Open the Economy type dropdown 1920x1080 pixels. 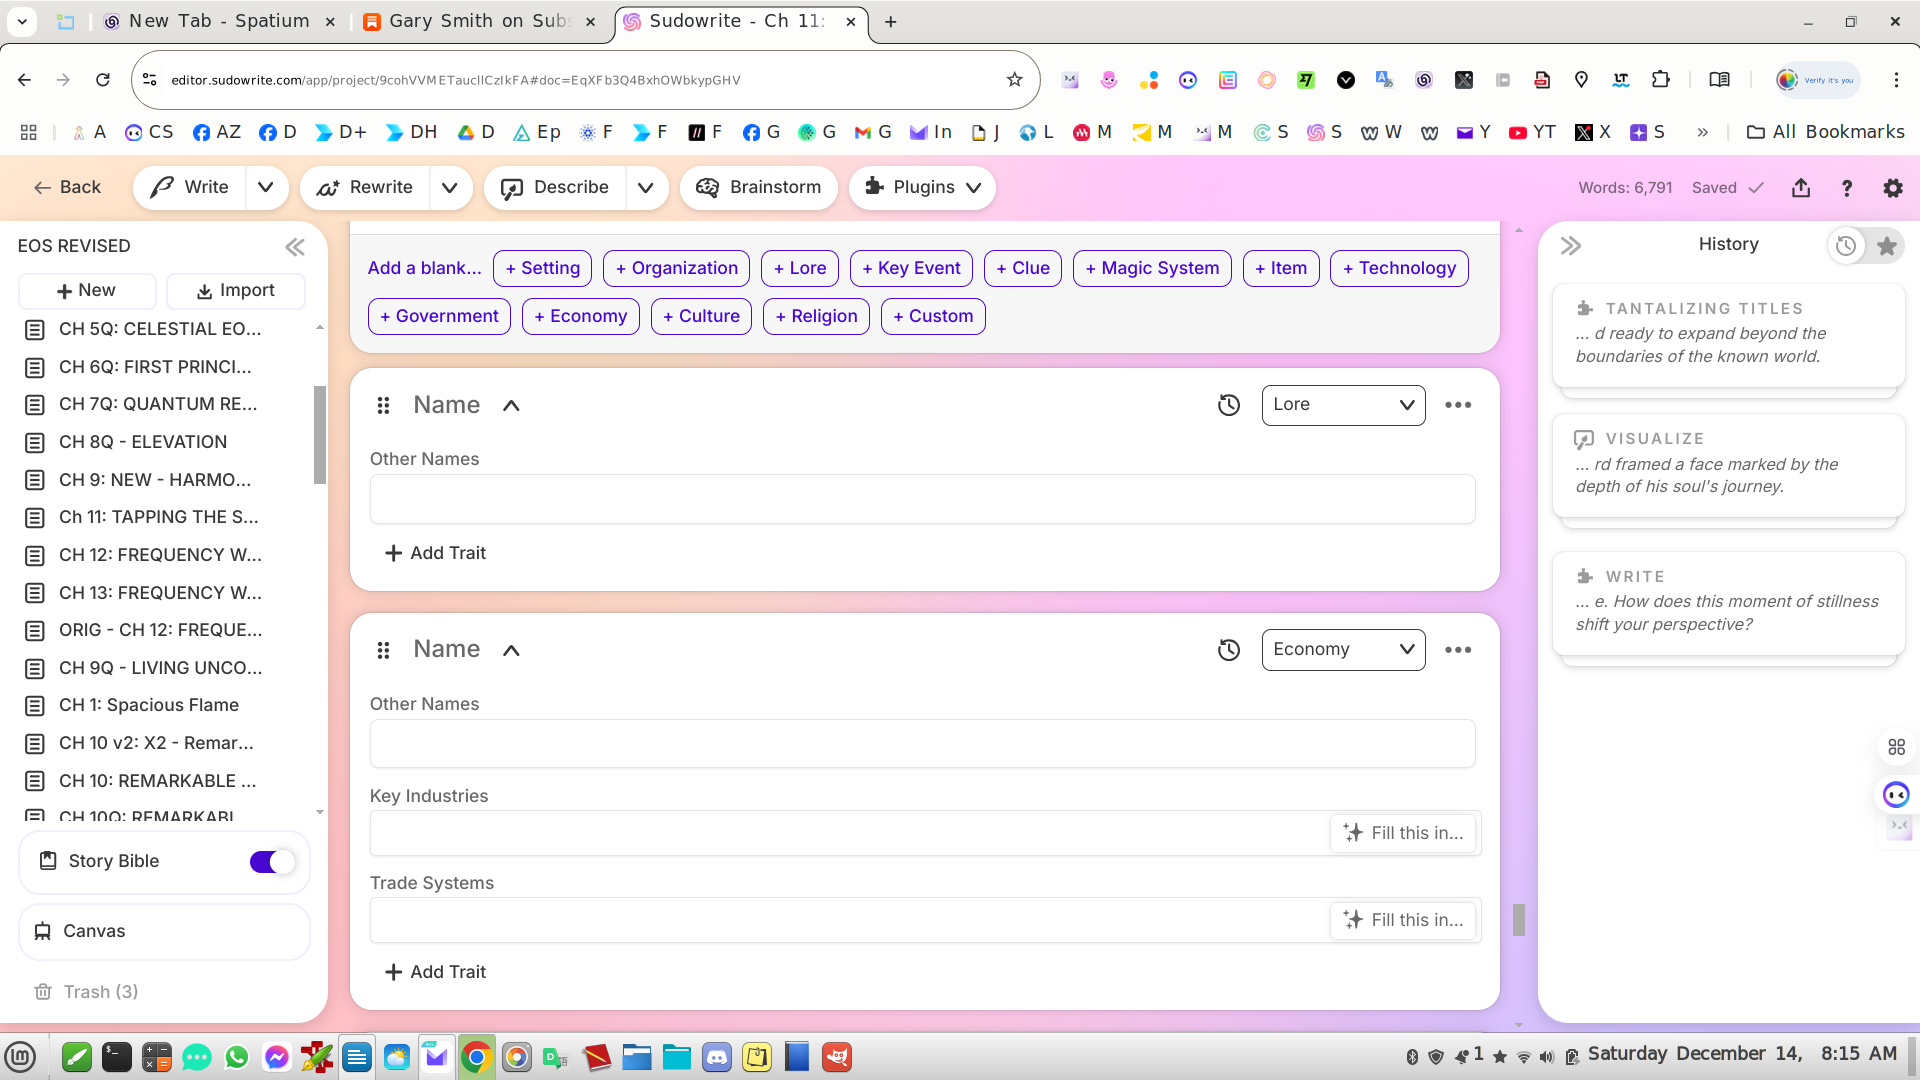pos(1343,650)
